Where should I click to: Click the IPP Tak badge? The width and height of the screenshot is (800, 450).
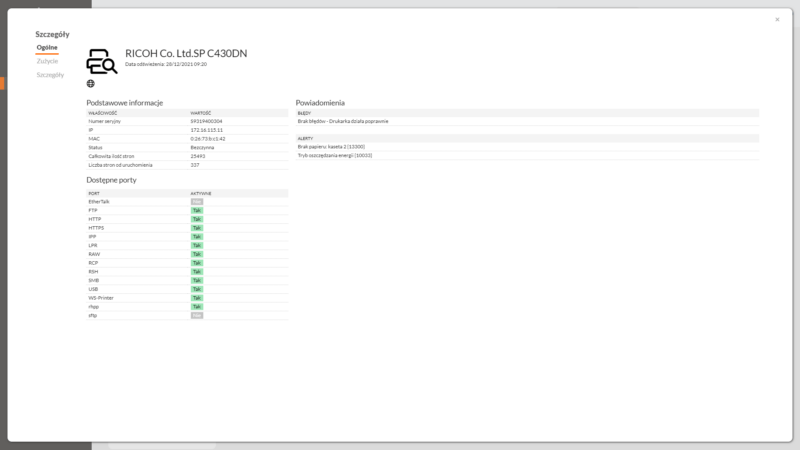click(x=197, y=237)
